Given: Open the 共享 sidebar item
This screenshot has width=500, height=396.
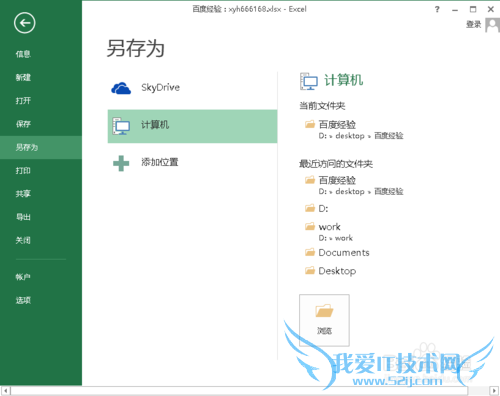Looking at the screenshot, I should (x=23, y=194).
